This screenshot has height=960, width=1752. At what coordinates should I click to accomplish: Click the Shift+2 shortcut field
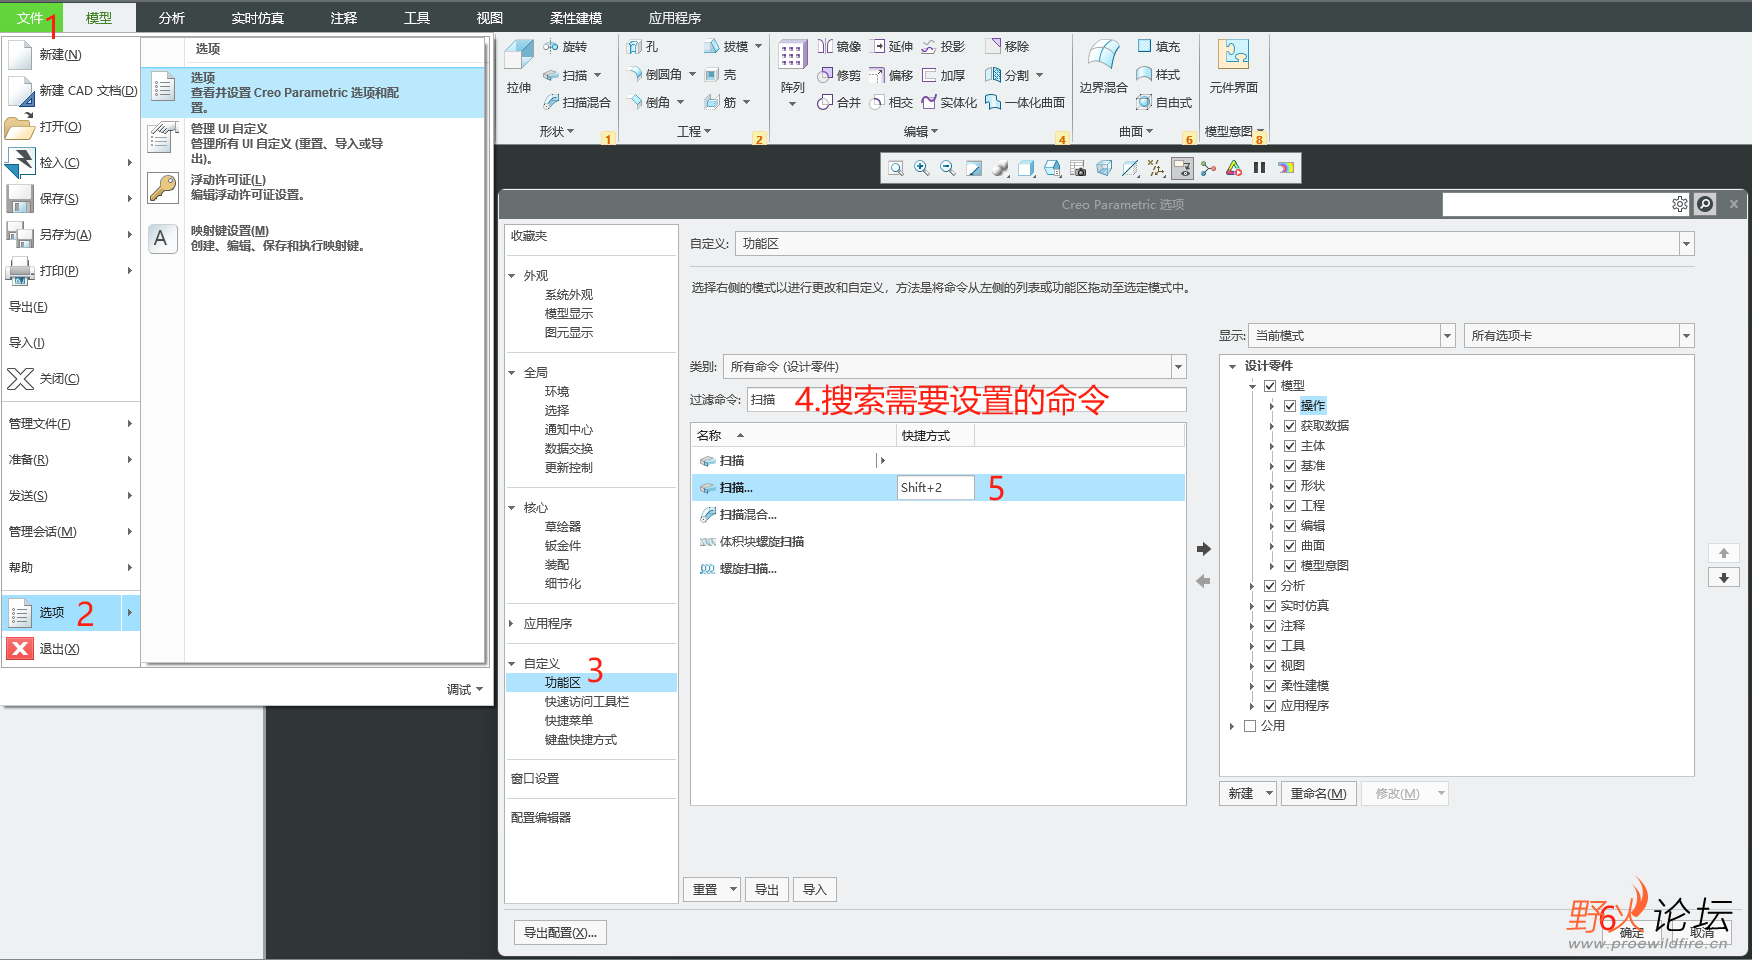coord(935,488)
